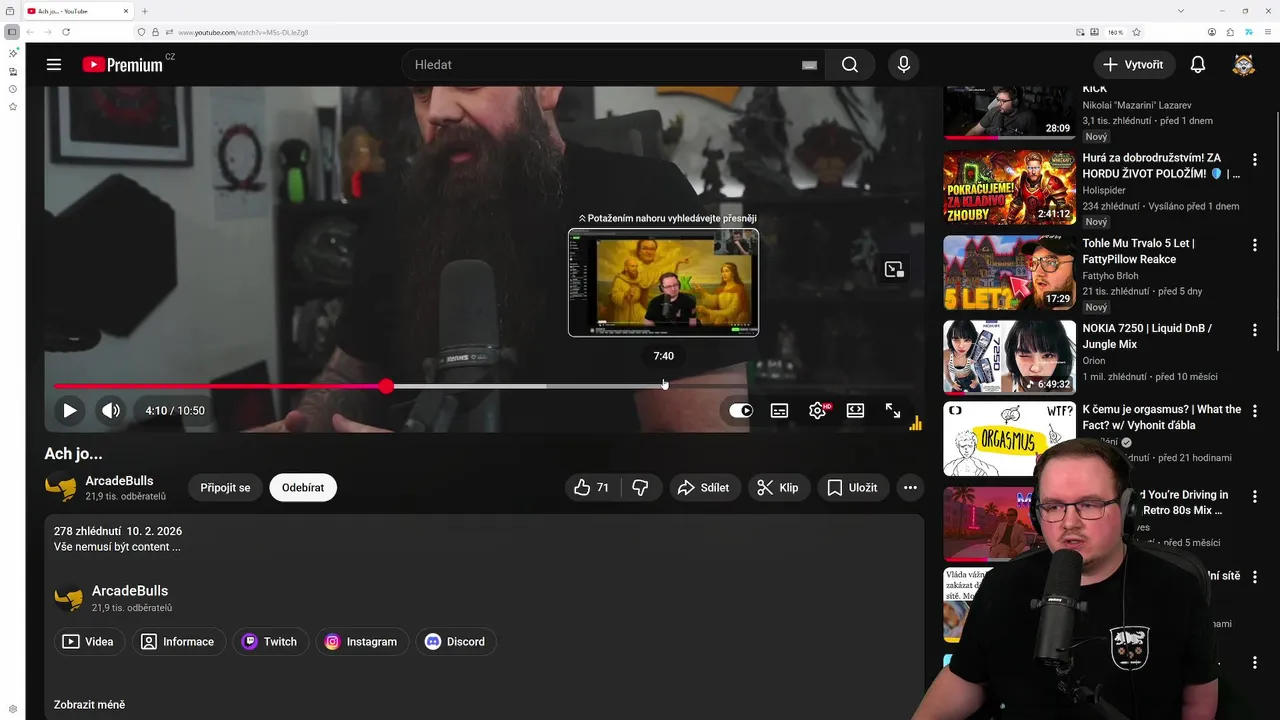Open the Hurá za dobrodružstvím video thumbnail
The height and width of the screenshot is (720, 1280).
coord(1010,187)
